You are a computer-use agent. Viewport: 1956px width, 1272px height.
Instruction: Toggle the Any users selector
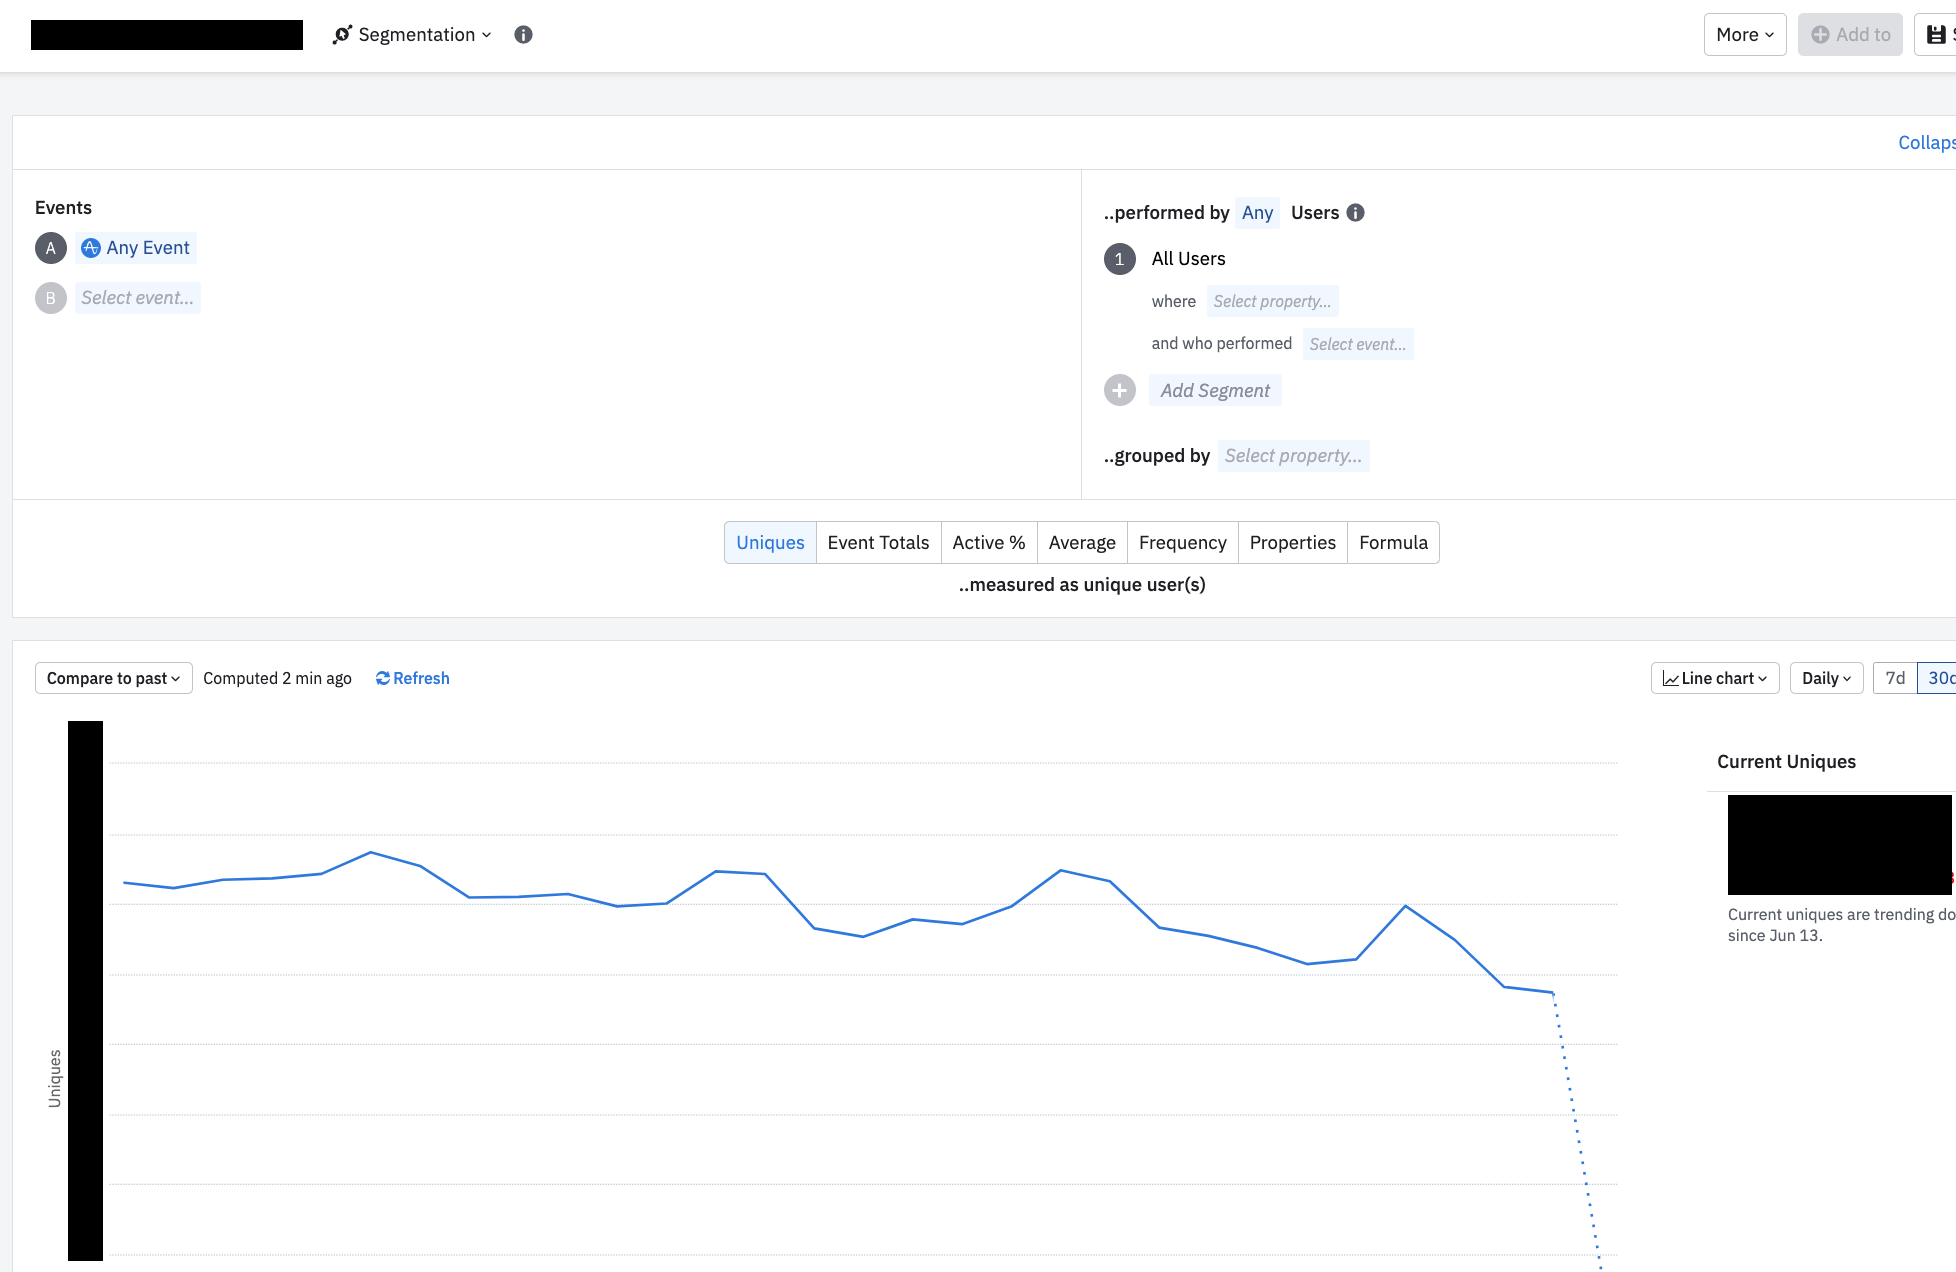tap(1256, 213)
